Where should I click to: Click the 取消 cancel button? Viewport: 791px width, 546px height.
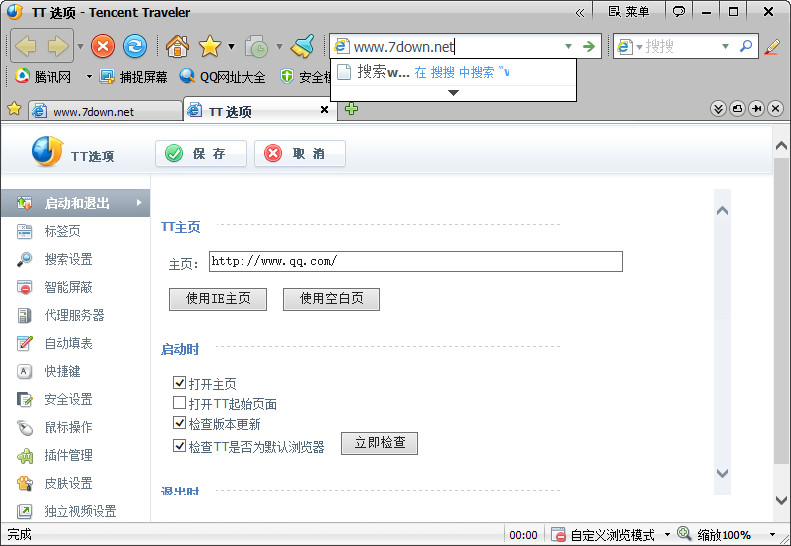(300, 153)
